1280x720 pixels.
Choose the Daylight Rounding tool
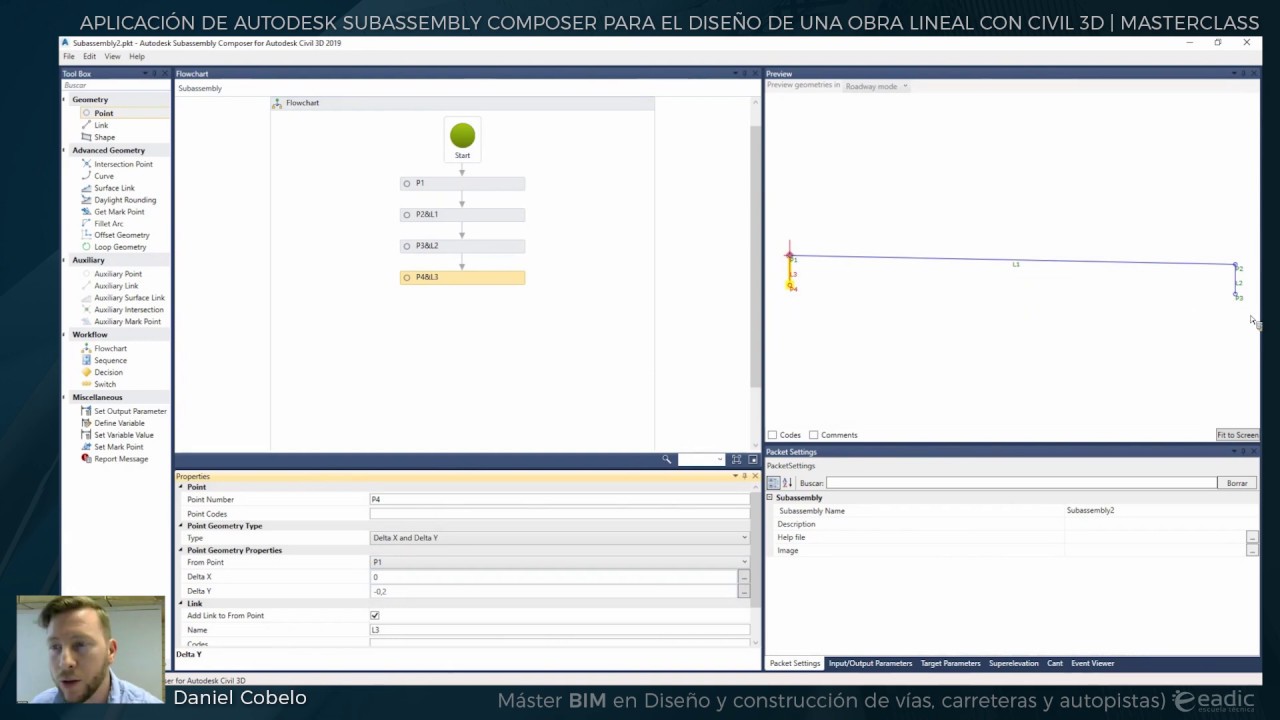(125, 200)
